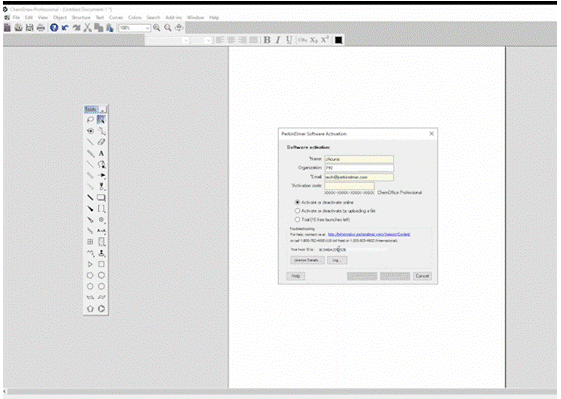Click the Zoom In magnifier icon
This screenshot has width=561, height=399.
point(157,28)
